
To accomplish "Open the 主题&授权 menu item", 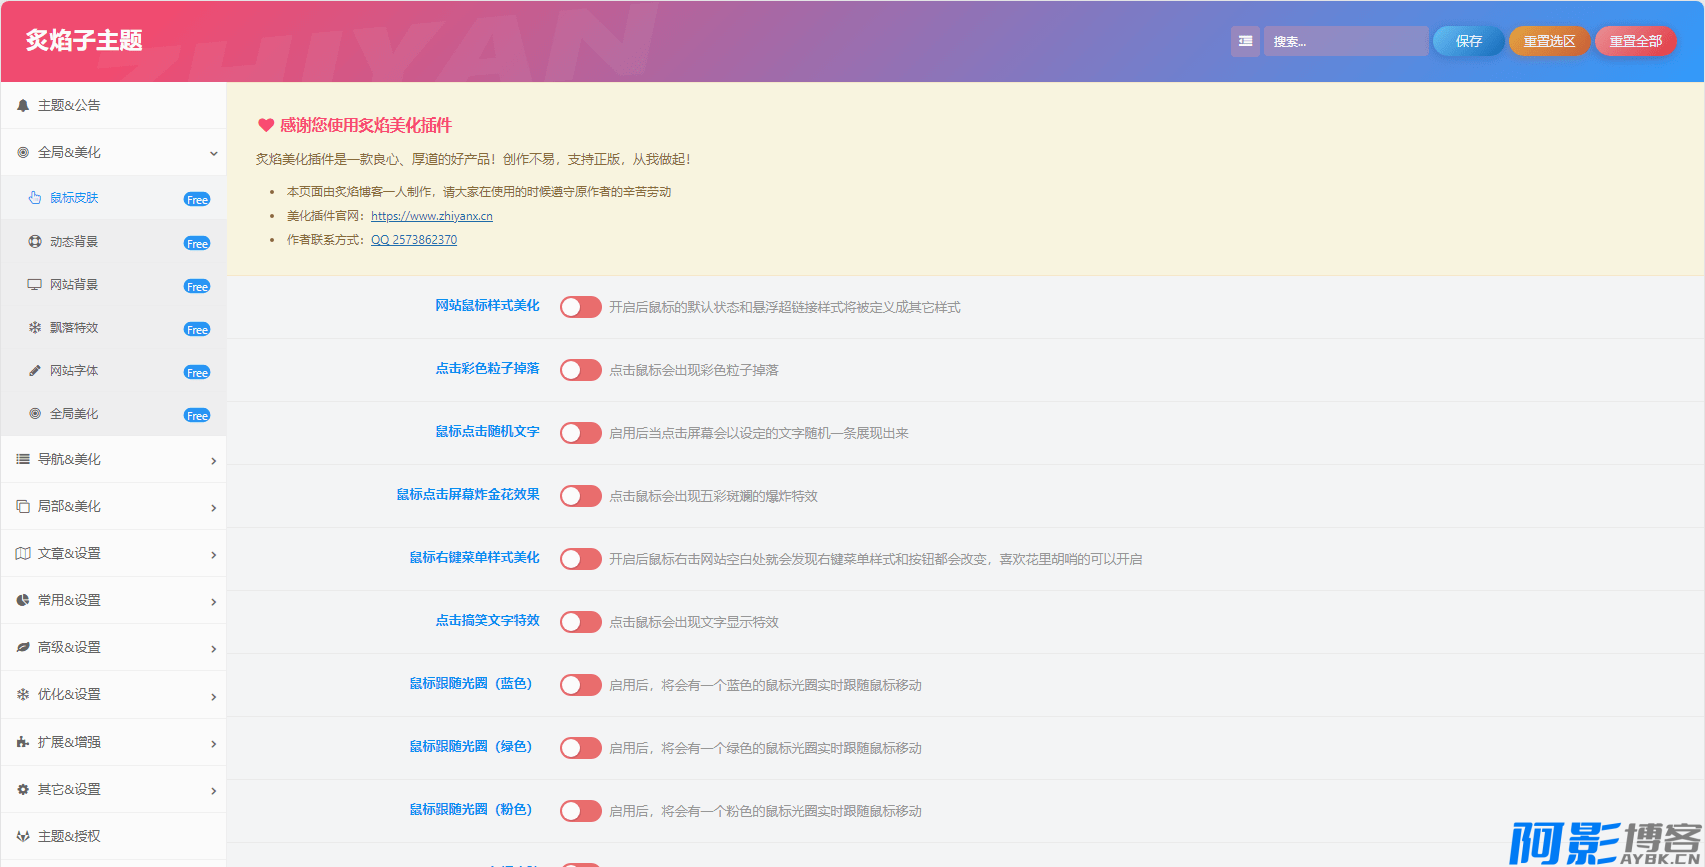I will pos(113,836).
